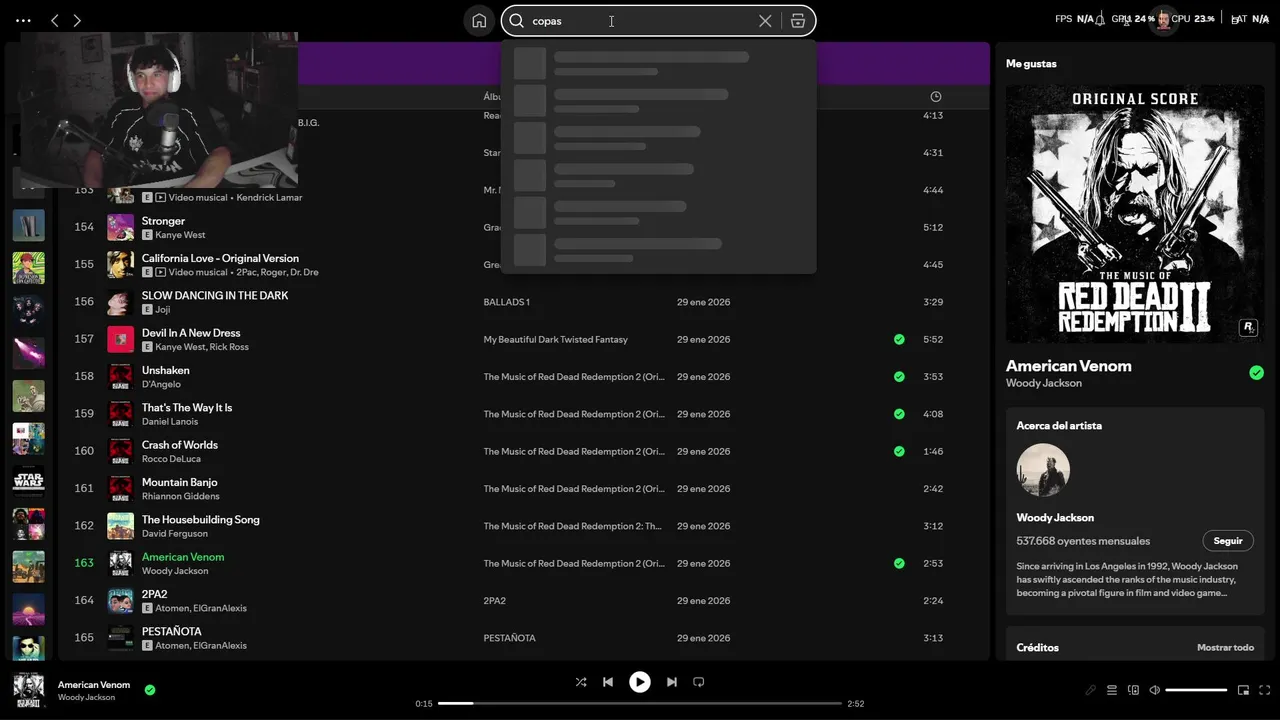Skip to previous track
This screenshot has height=720, width=1280.
tap(608, 682)
